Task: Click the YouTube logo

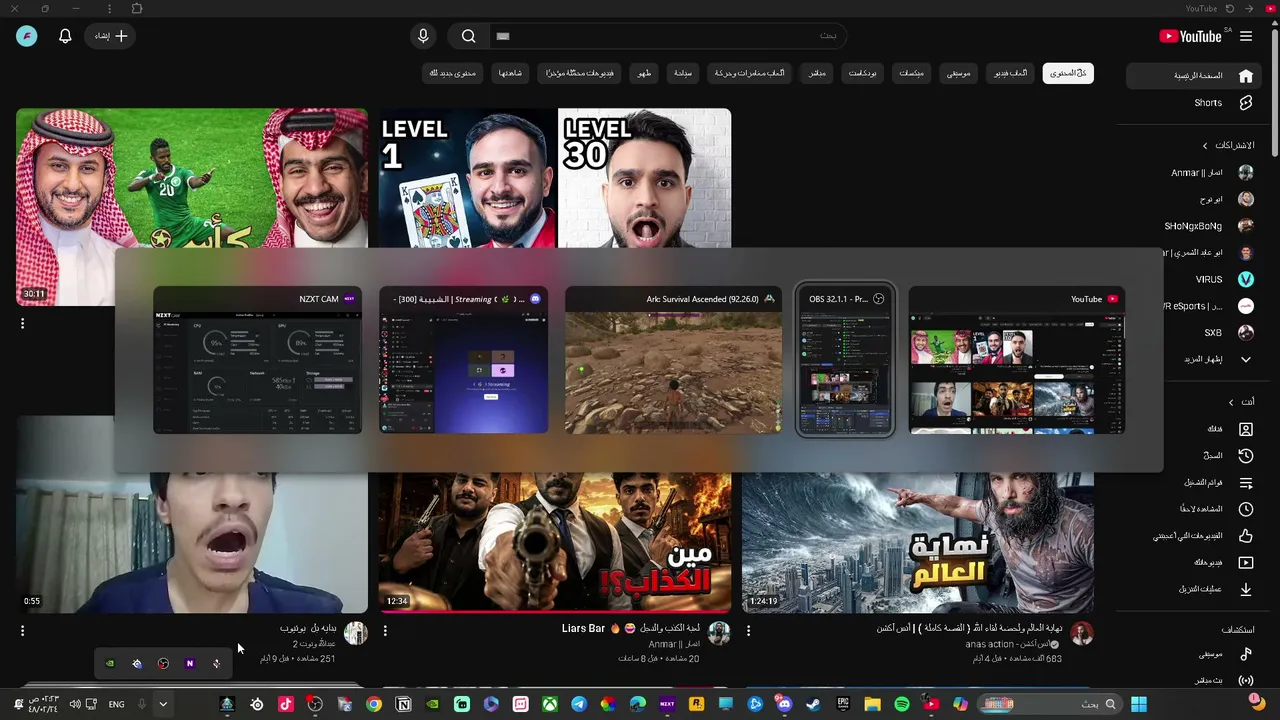Action: click(1190, 36)
